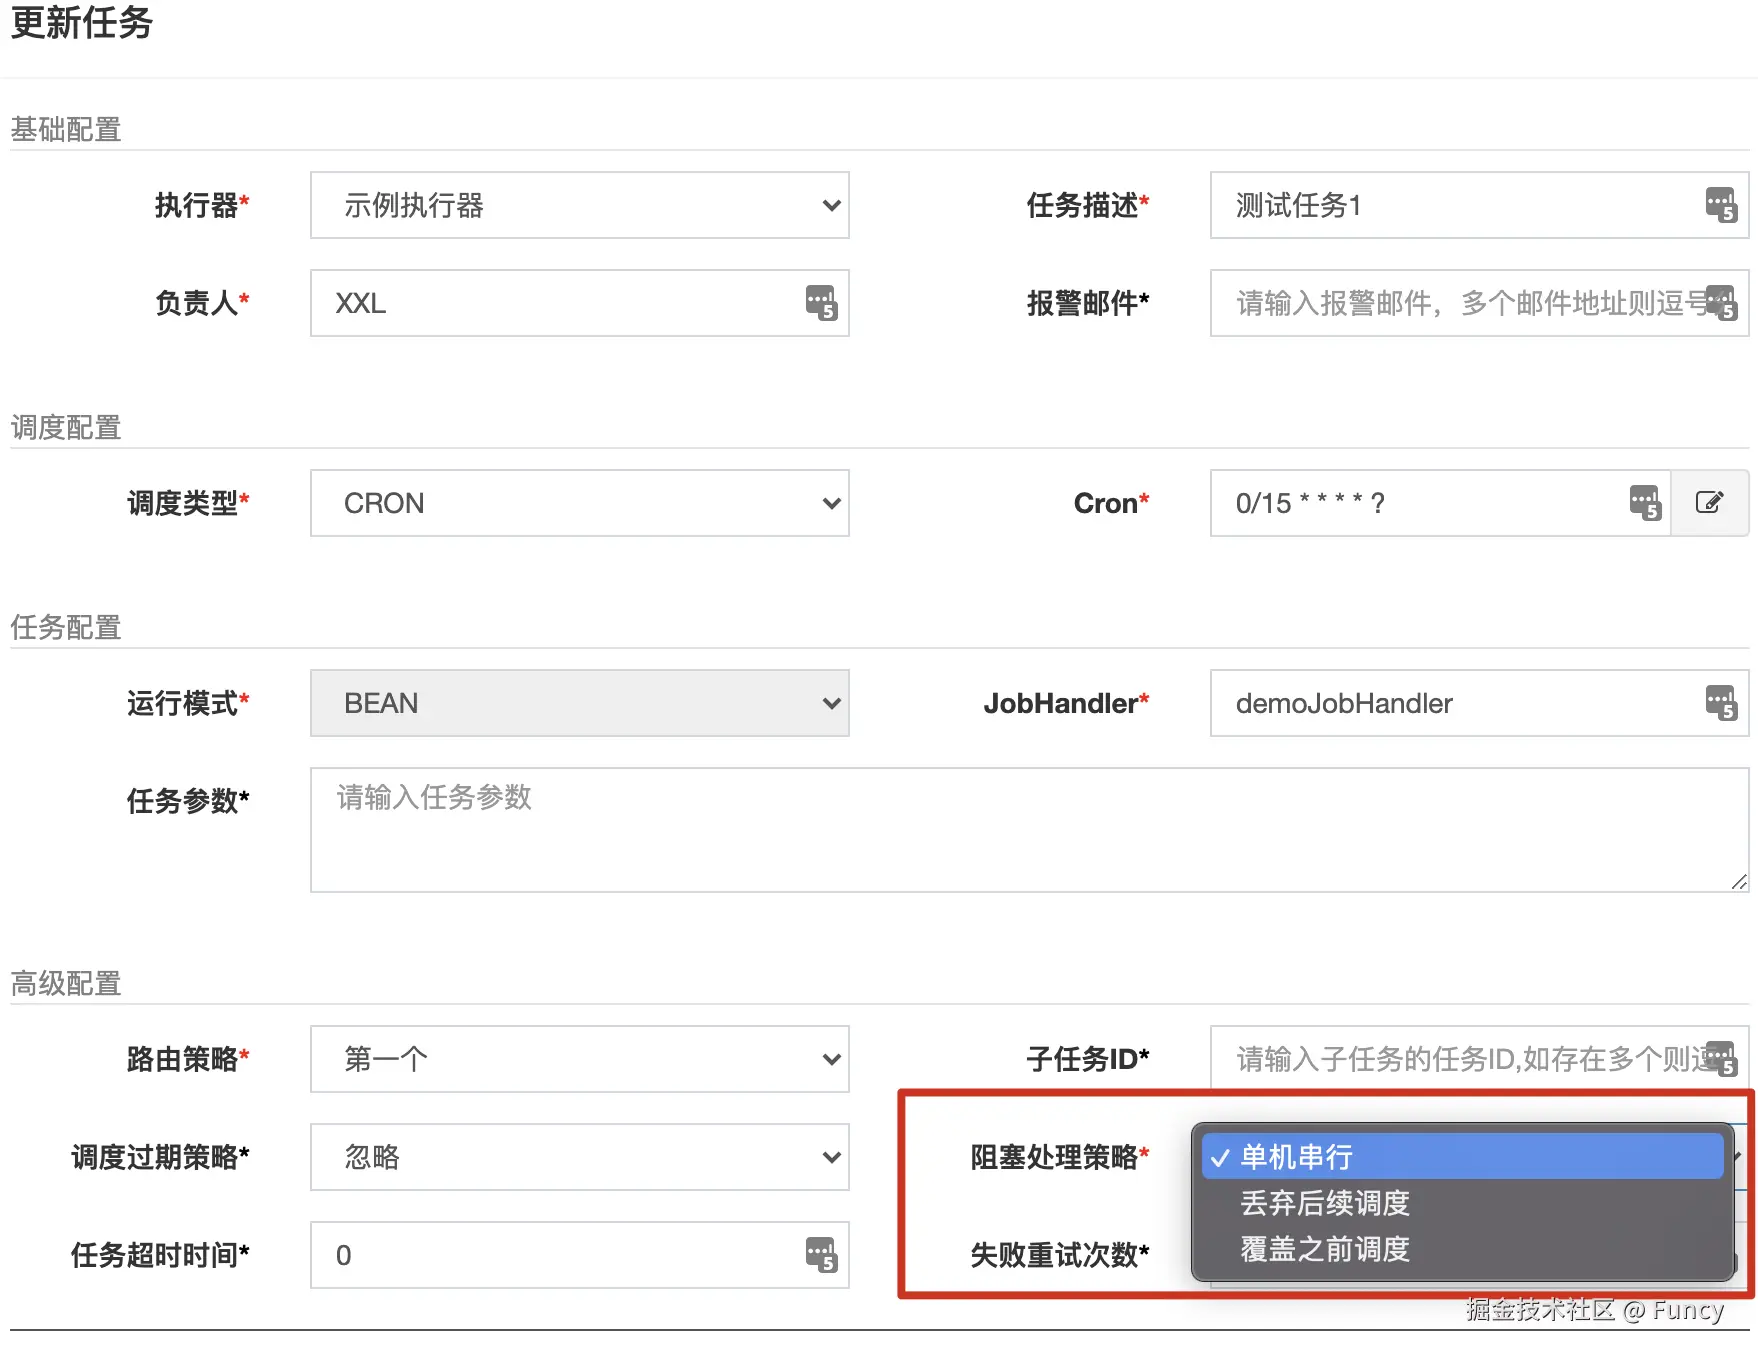Open the 执行器 dropdown
1758x1358 pixels.
pos(579,205)
